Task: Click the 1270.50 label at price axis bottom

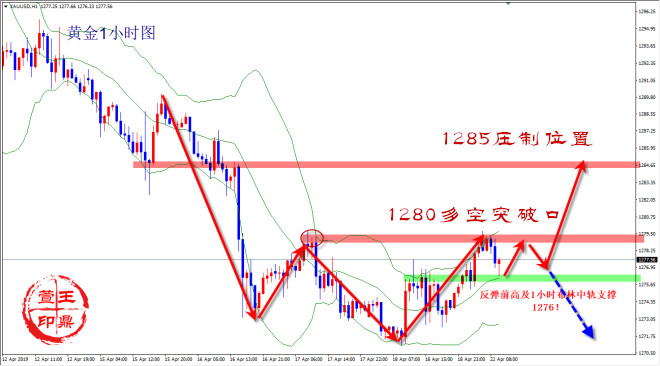Action: 647,353
